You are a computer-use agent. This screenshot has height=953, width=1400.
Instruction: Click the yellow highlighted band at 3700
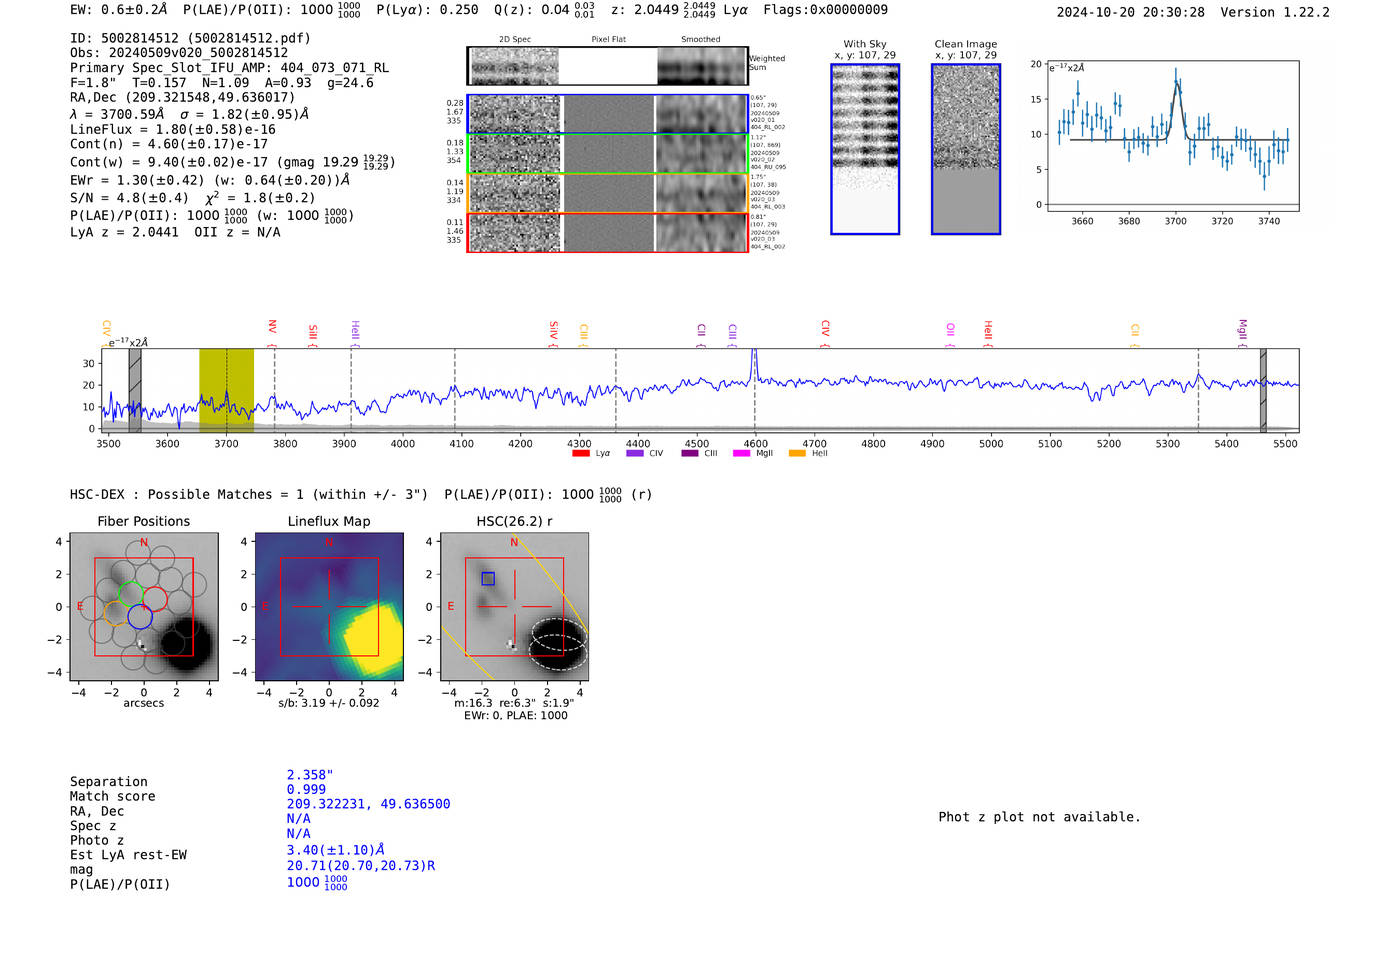point(226,390)
